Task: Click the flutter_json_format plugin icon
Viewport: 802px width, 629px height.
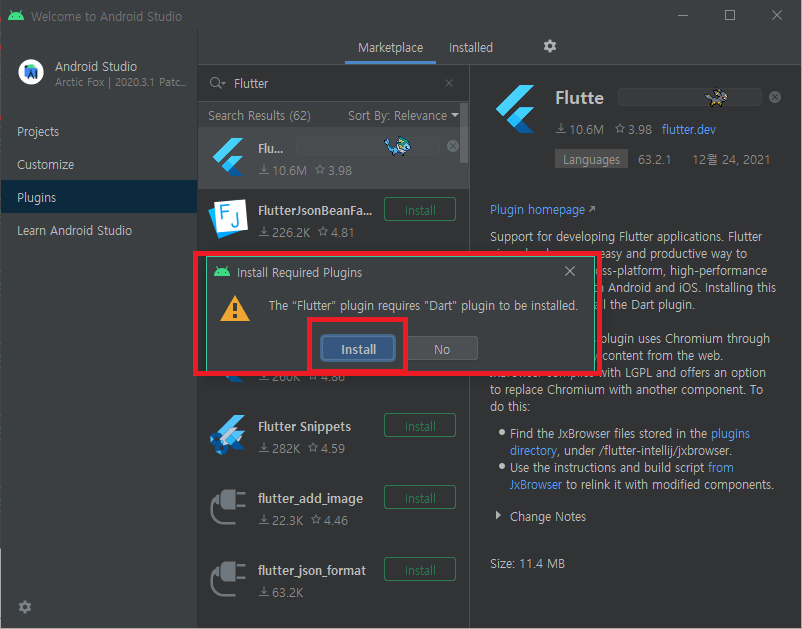Action: click(228, 579)
